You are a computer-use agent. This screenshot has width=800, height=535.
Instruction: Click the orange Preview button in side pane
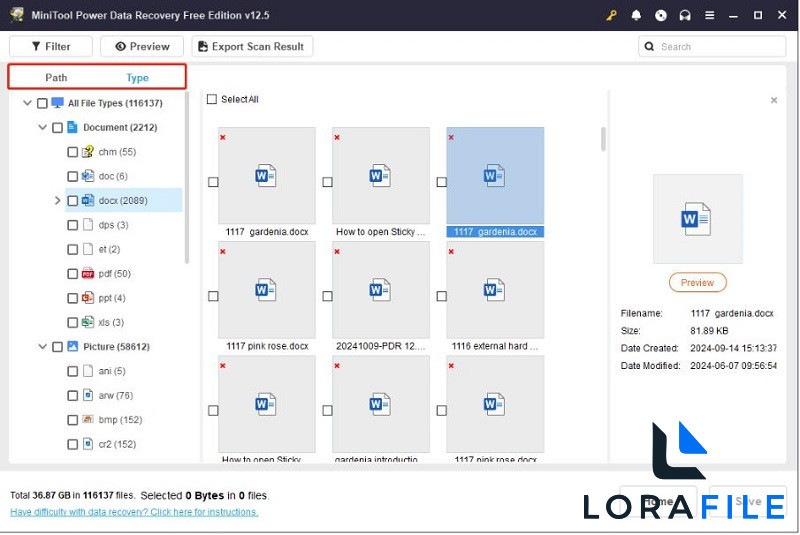[697, 283]
